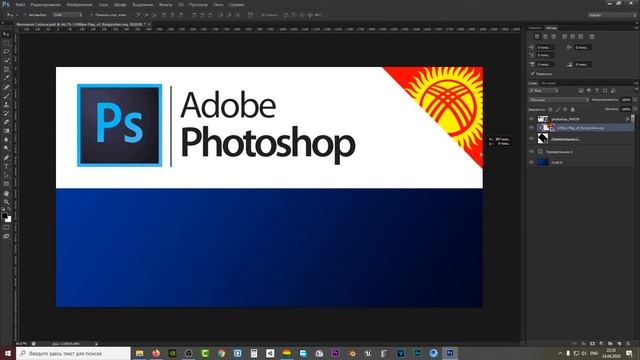Click the Photoshop icon in the taskbar

[450, 353]
